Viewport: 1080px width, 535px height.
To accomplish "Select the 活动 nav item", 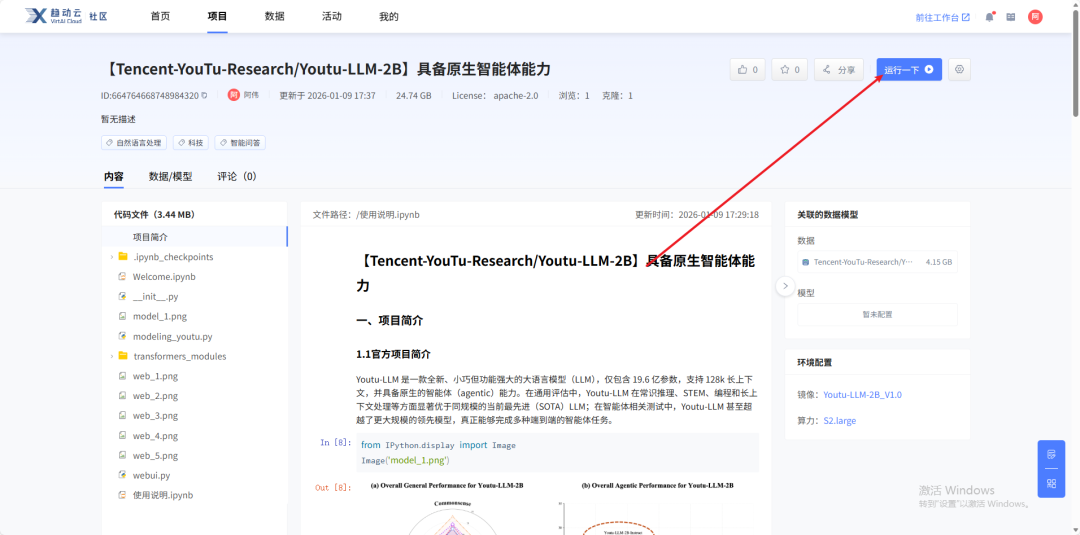I will (331, 17).
